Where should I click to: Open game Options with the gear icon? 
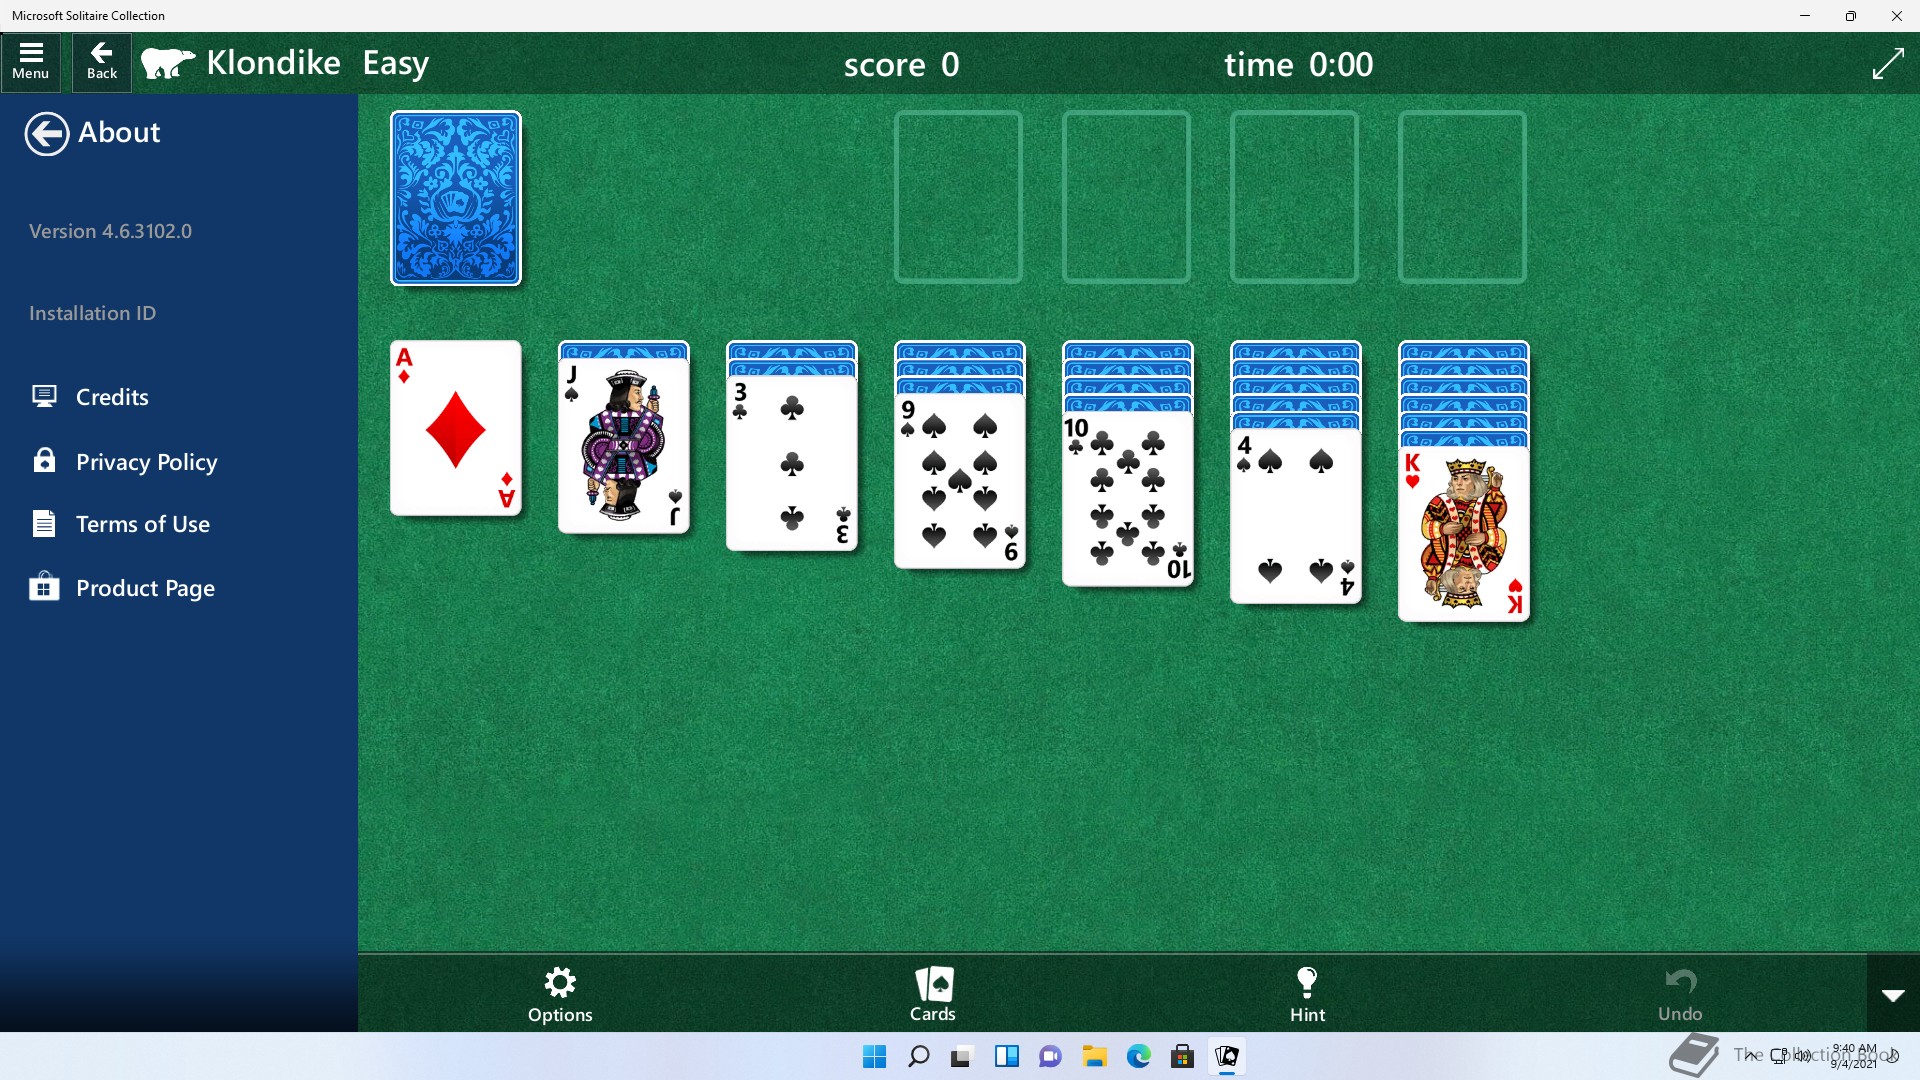pos(560,994)
